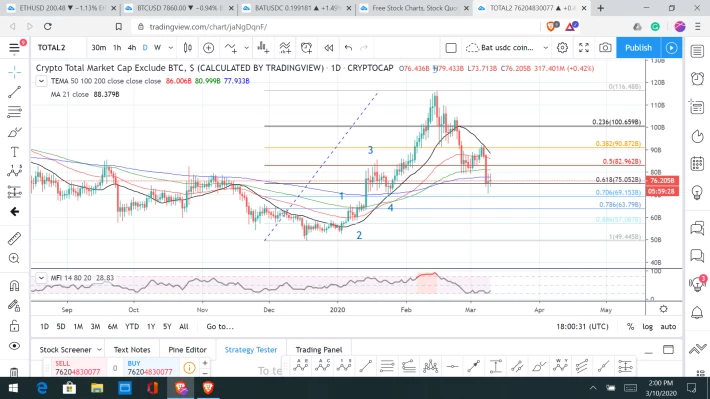710x399 pixels.
Task: Select the ruler measure tool
Action: click(14, 239)
